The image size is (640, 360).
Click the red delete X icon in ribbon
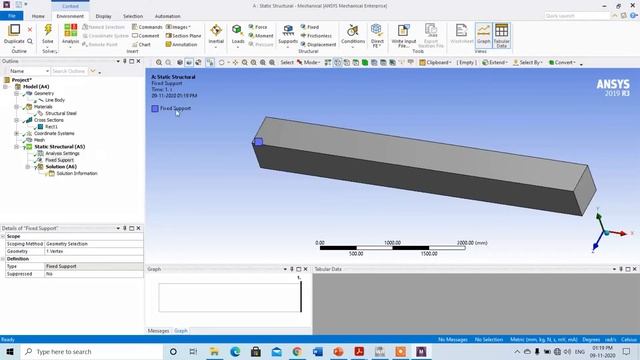coord(30,29)
